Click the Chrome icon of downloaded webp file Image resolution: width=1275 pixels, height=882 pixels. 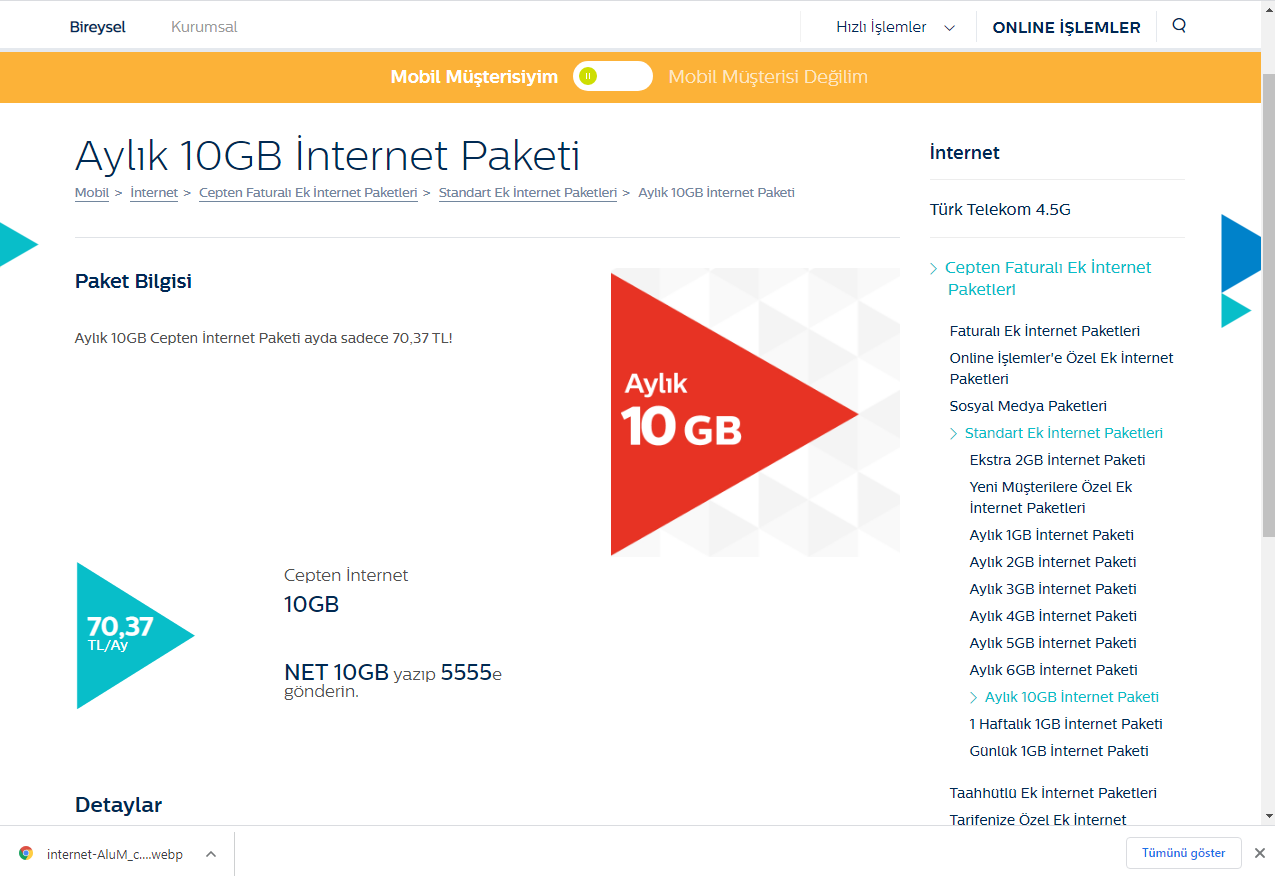click(x=26, y=854)
